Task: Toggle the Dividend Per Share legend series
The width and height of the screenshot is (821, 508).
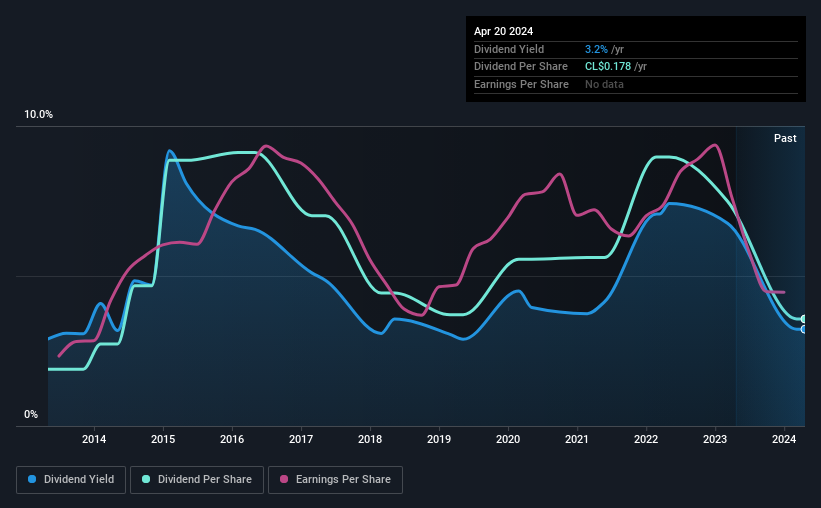Action: [x=197, y=480]
